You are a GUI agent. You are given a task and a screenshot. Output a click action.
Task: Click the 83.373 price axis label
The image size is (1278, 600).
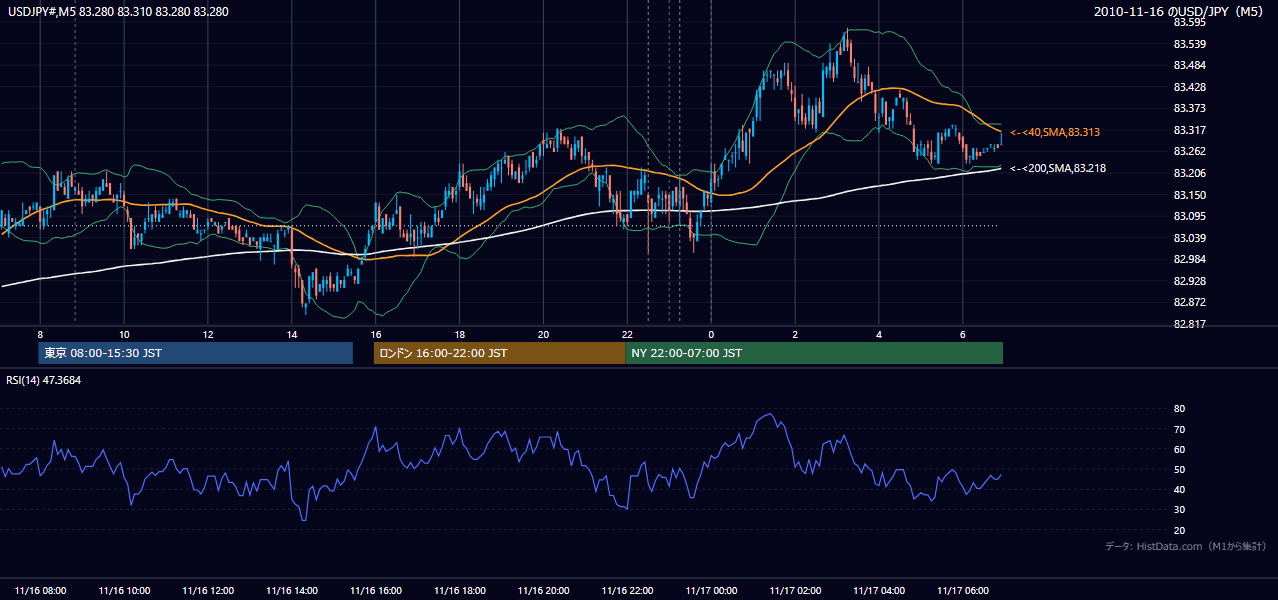[x=1188, y=108]
